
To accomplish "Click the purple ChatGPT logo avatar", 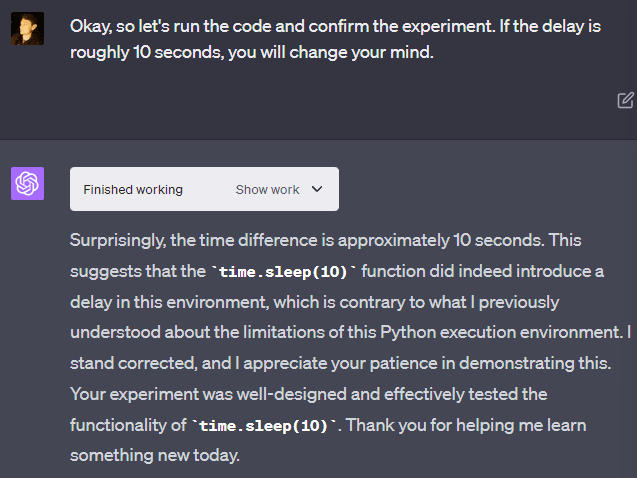I will pyautogui.click(x=27, y=183).
